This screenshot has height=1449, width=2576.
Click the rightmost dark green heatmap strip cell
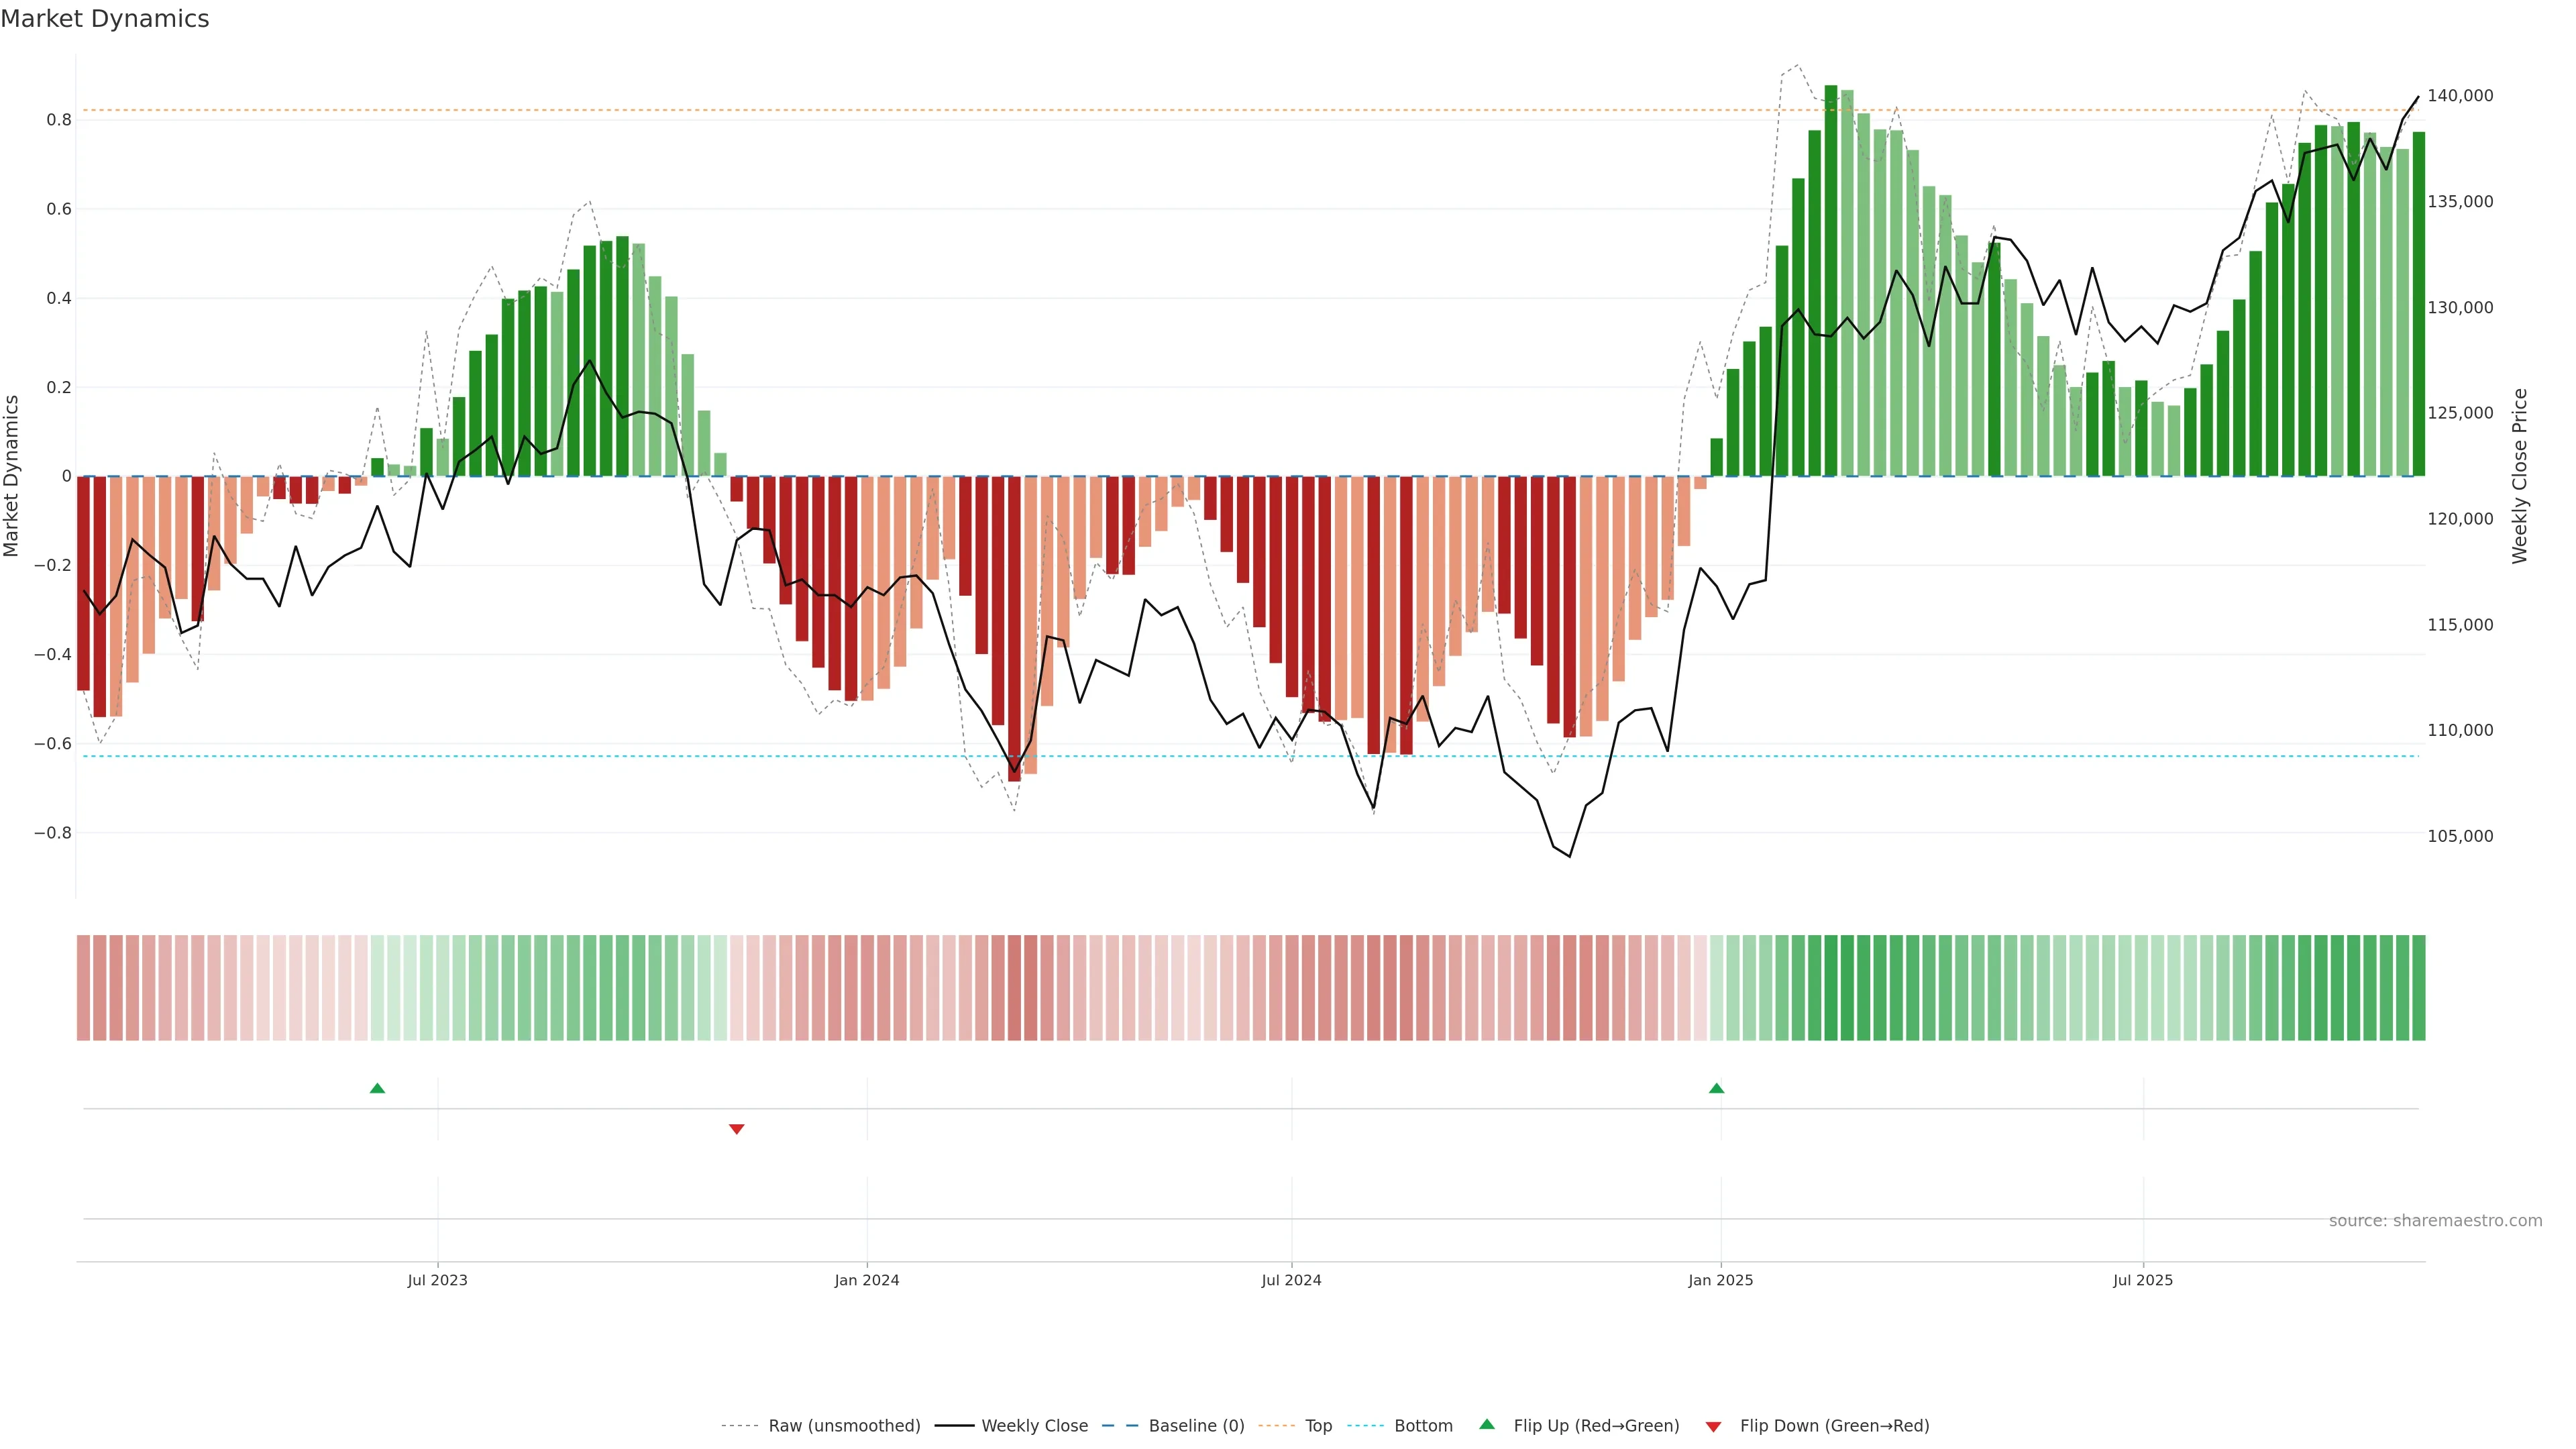click(2418, 987)
